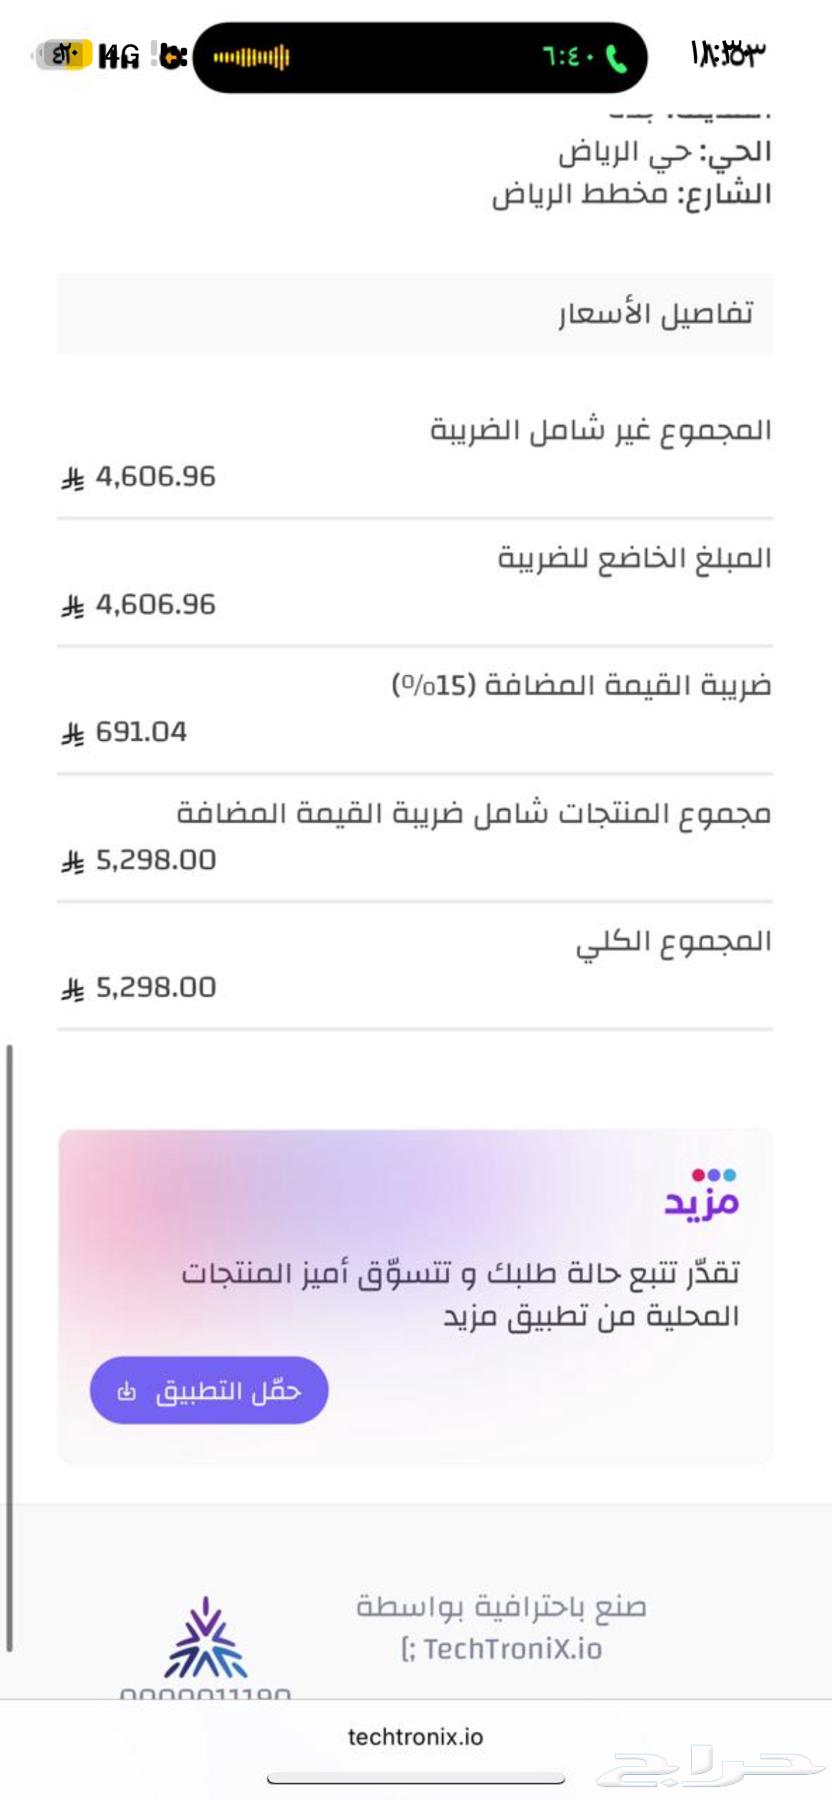Tap the grand total row label
The image size is (832, 1800).
673,942
